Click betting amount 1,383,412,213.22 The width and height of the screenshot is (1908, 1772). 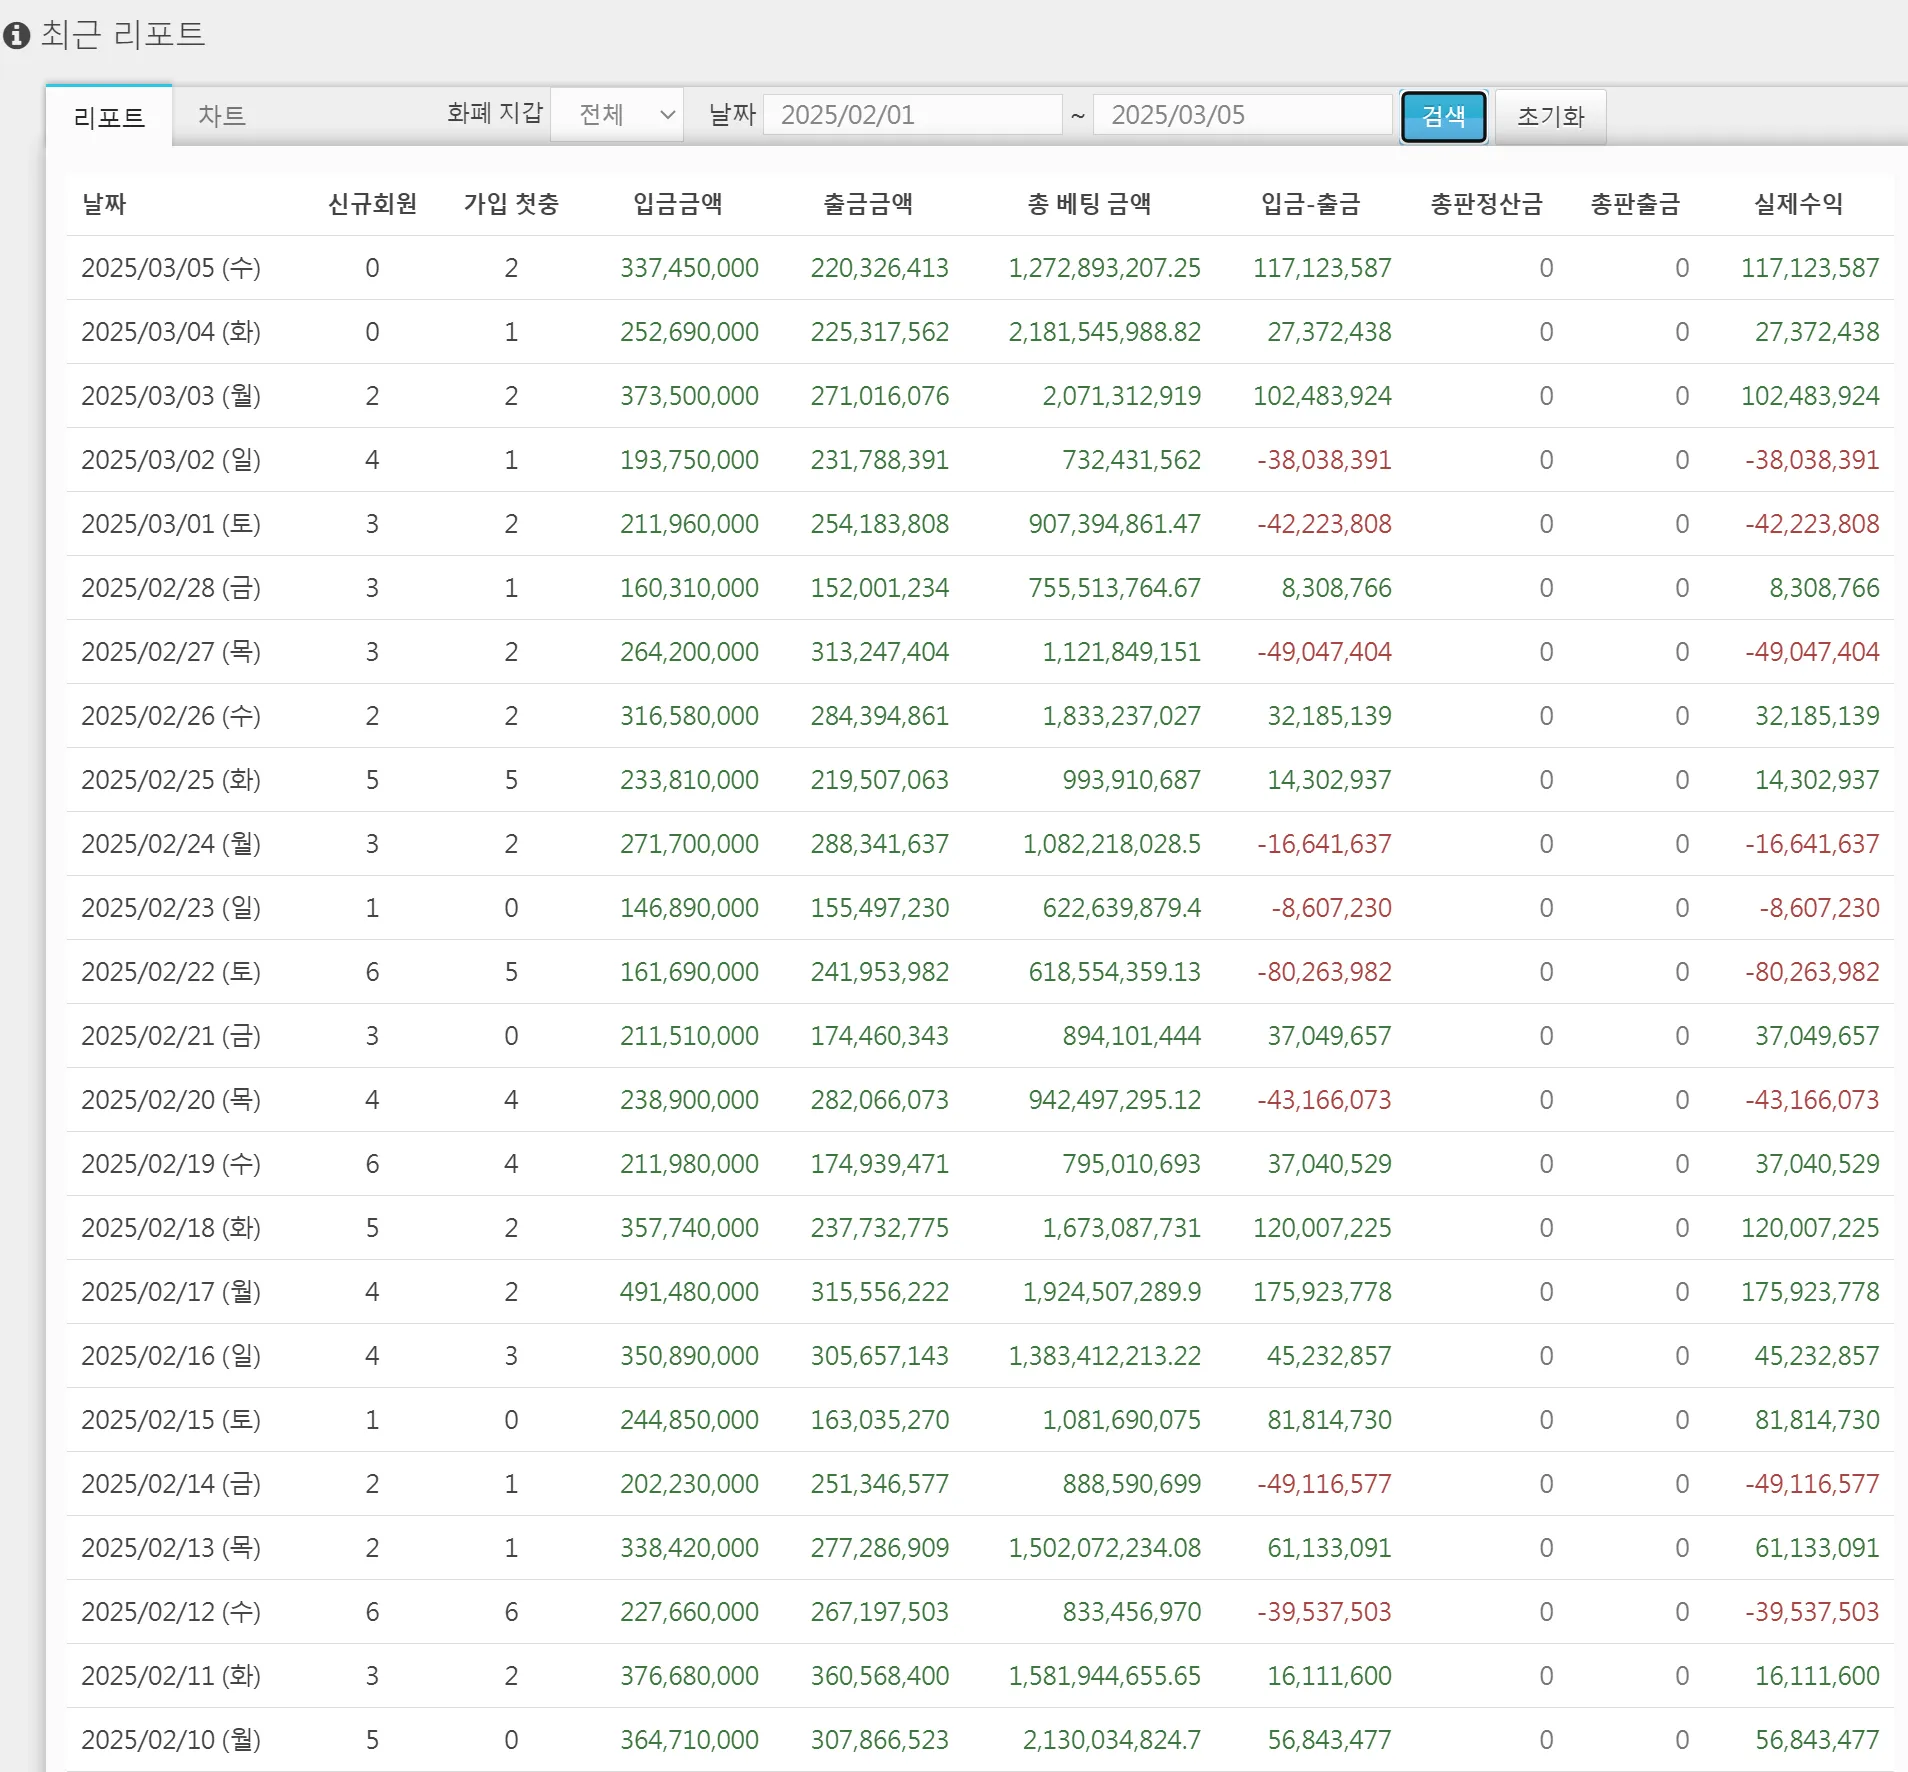(x=1104, y=1356)
